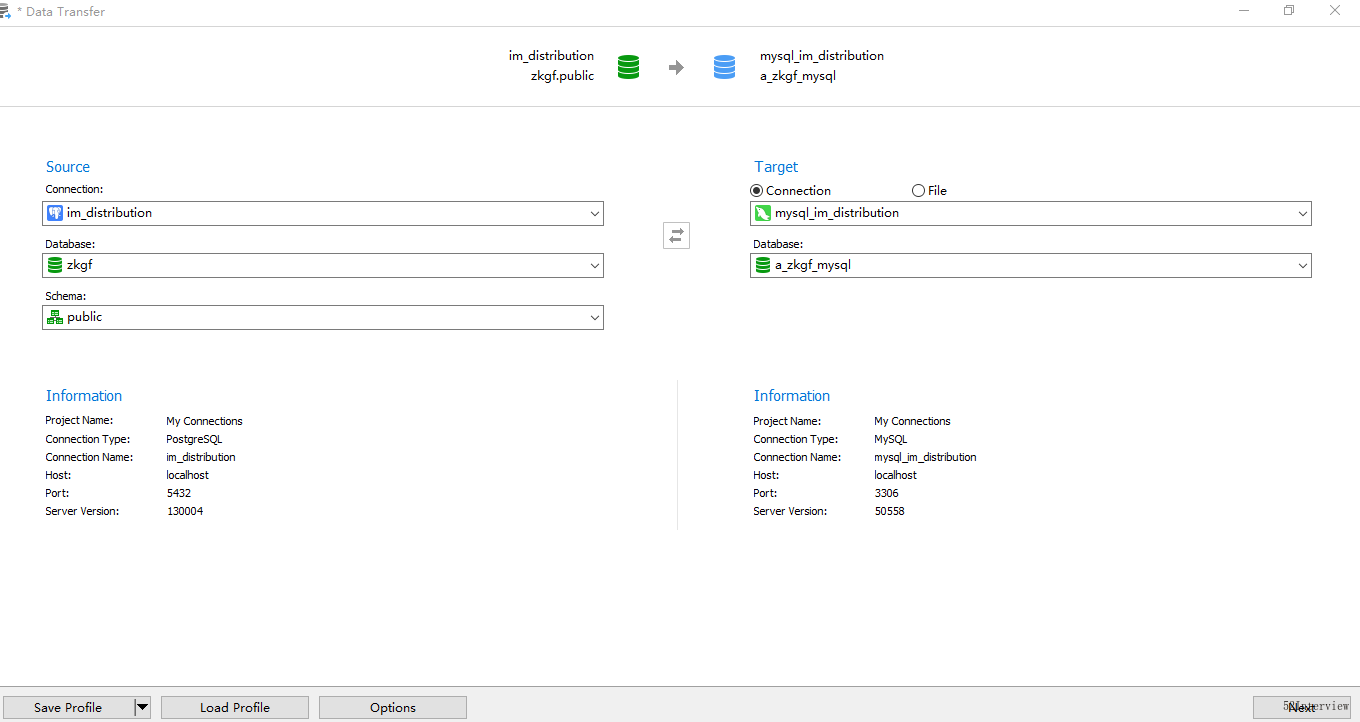This screenshot has height=722, width=1360.
Task: Click the public schema icon
Action: pyautogui.click(x=55, y=317)
